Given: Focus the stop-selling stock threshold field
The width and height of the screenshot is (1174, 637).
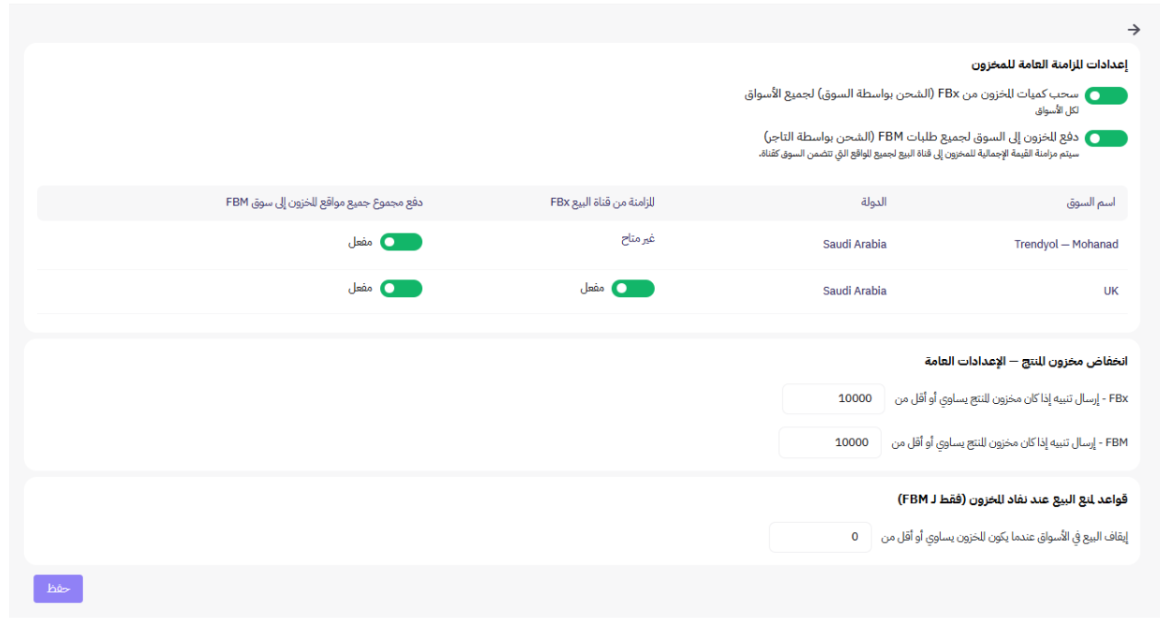Looking at the screenshot, I should 821,537.
